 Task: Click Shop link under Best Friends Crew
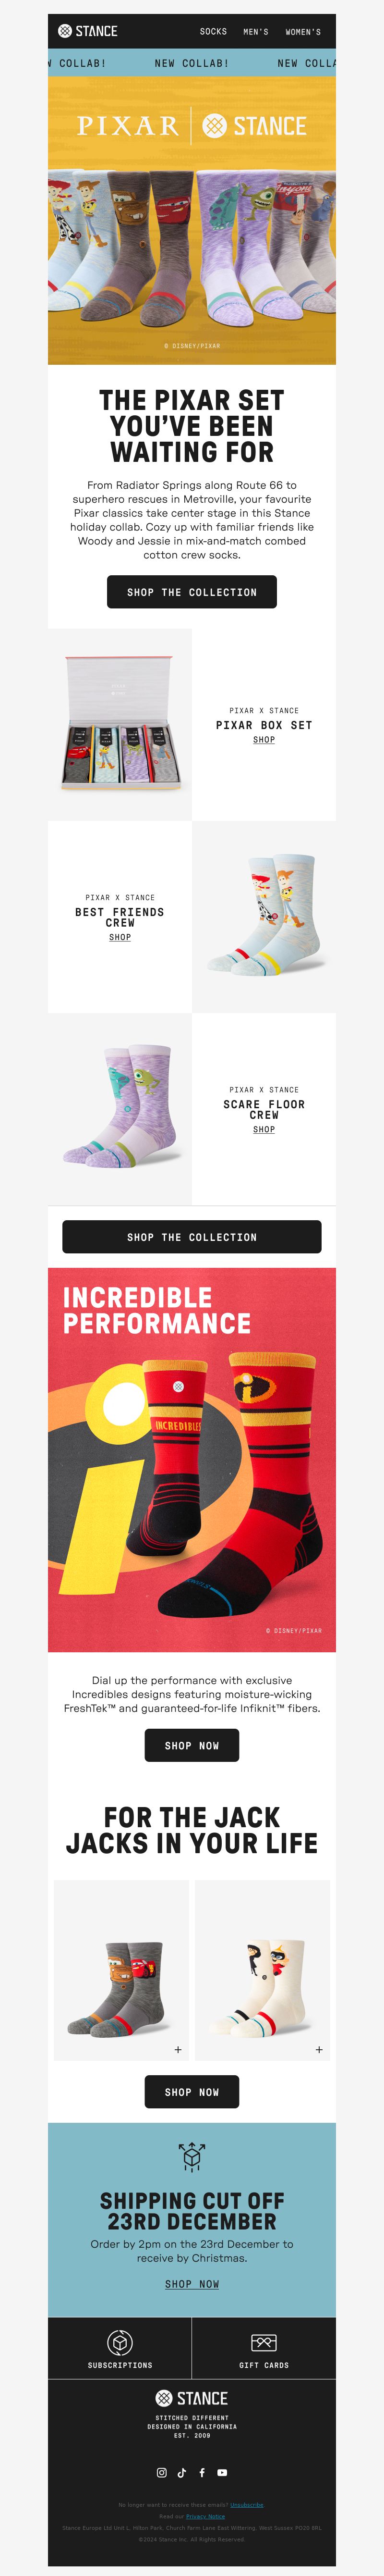[120, 937]
